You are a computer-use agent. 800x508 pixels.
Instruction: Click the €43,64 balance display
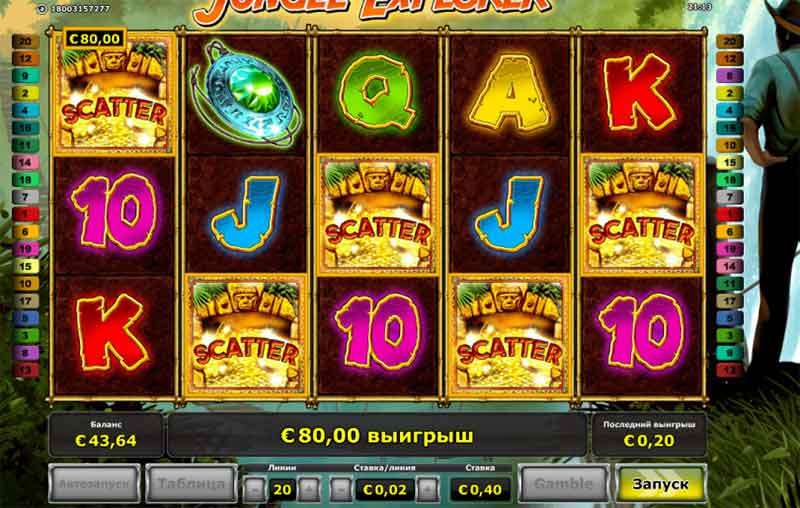(106, 435)
